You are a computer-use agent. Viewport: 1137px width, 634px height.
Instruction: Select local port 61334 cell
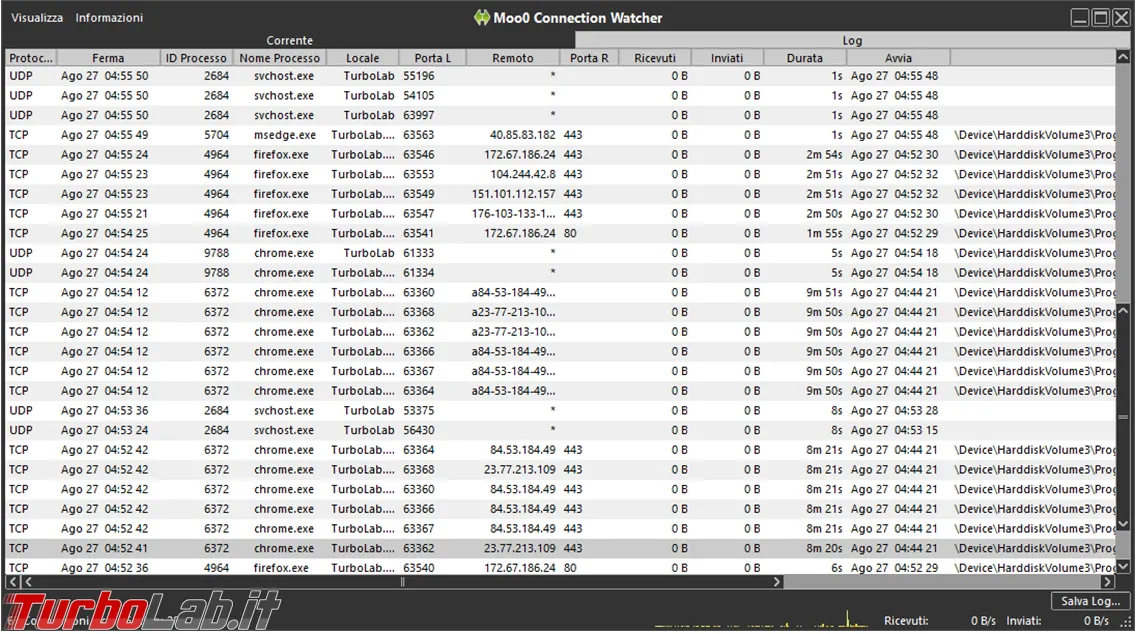[418, 272]
